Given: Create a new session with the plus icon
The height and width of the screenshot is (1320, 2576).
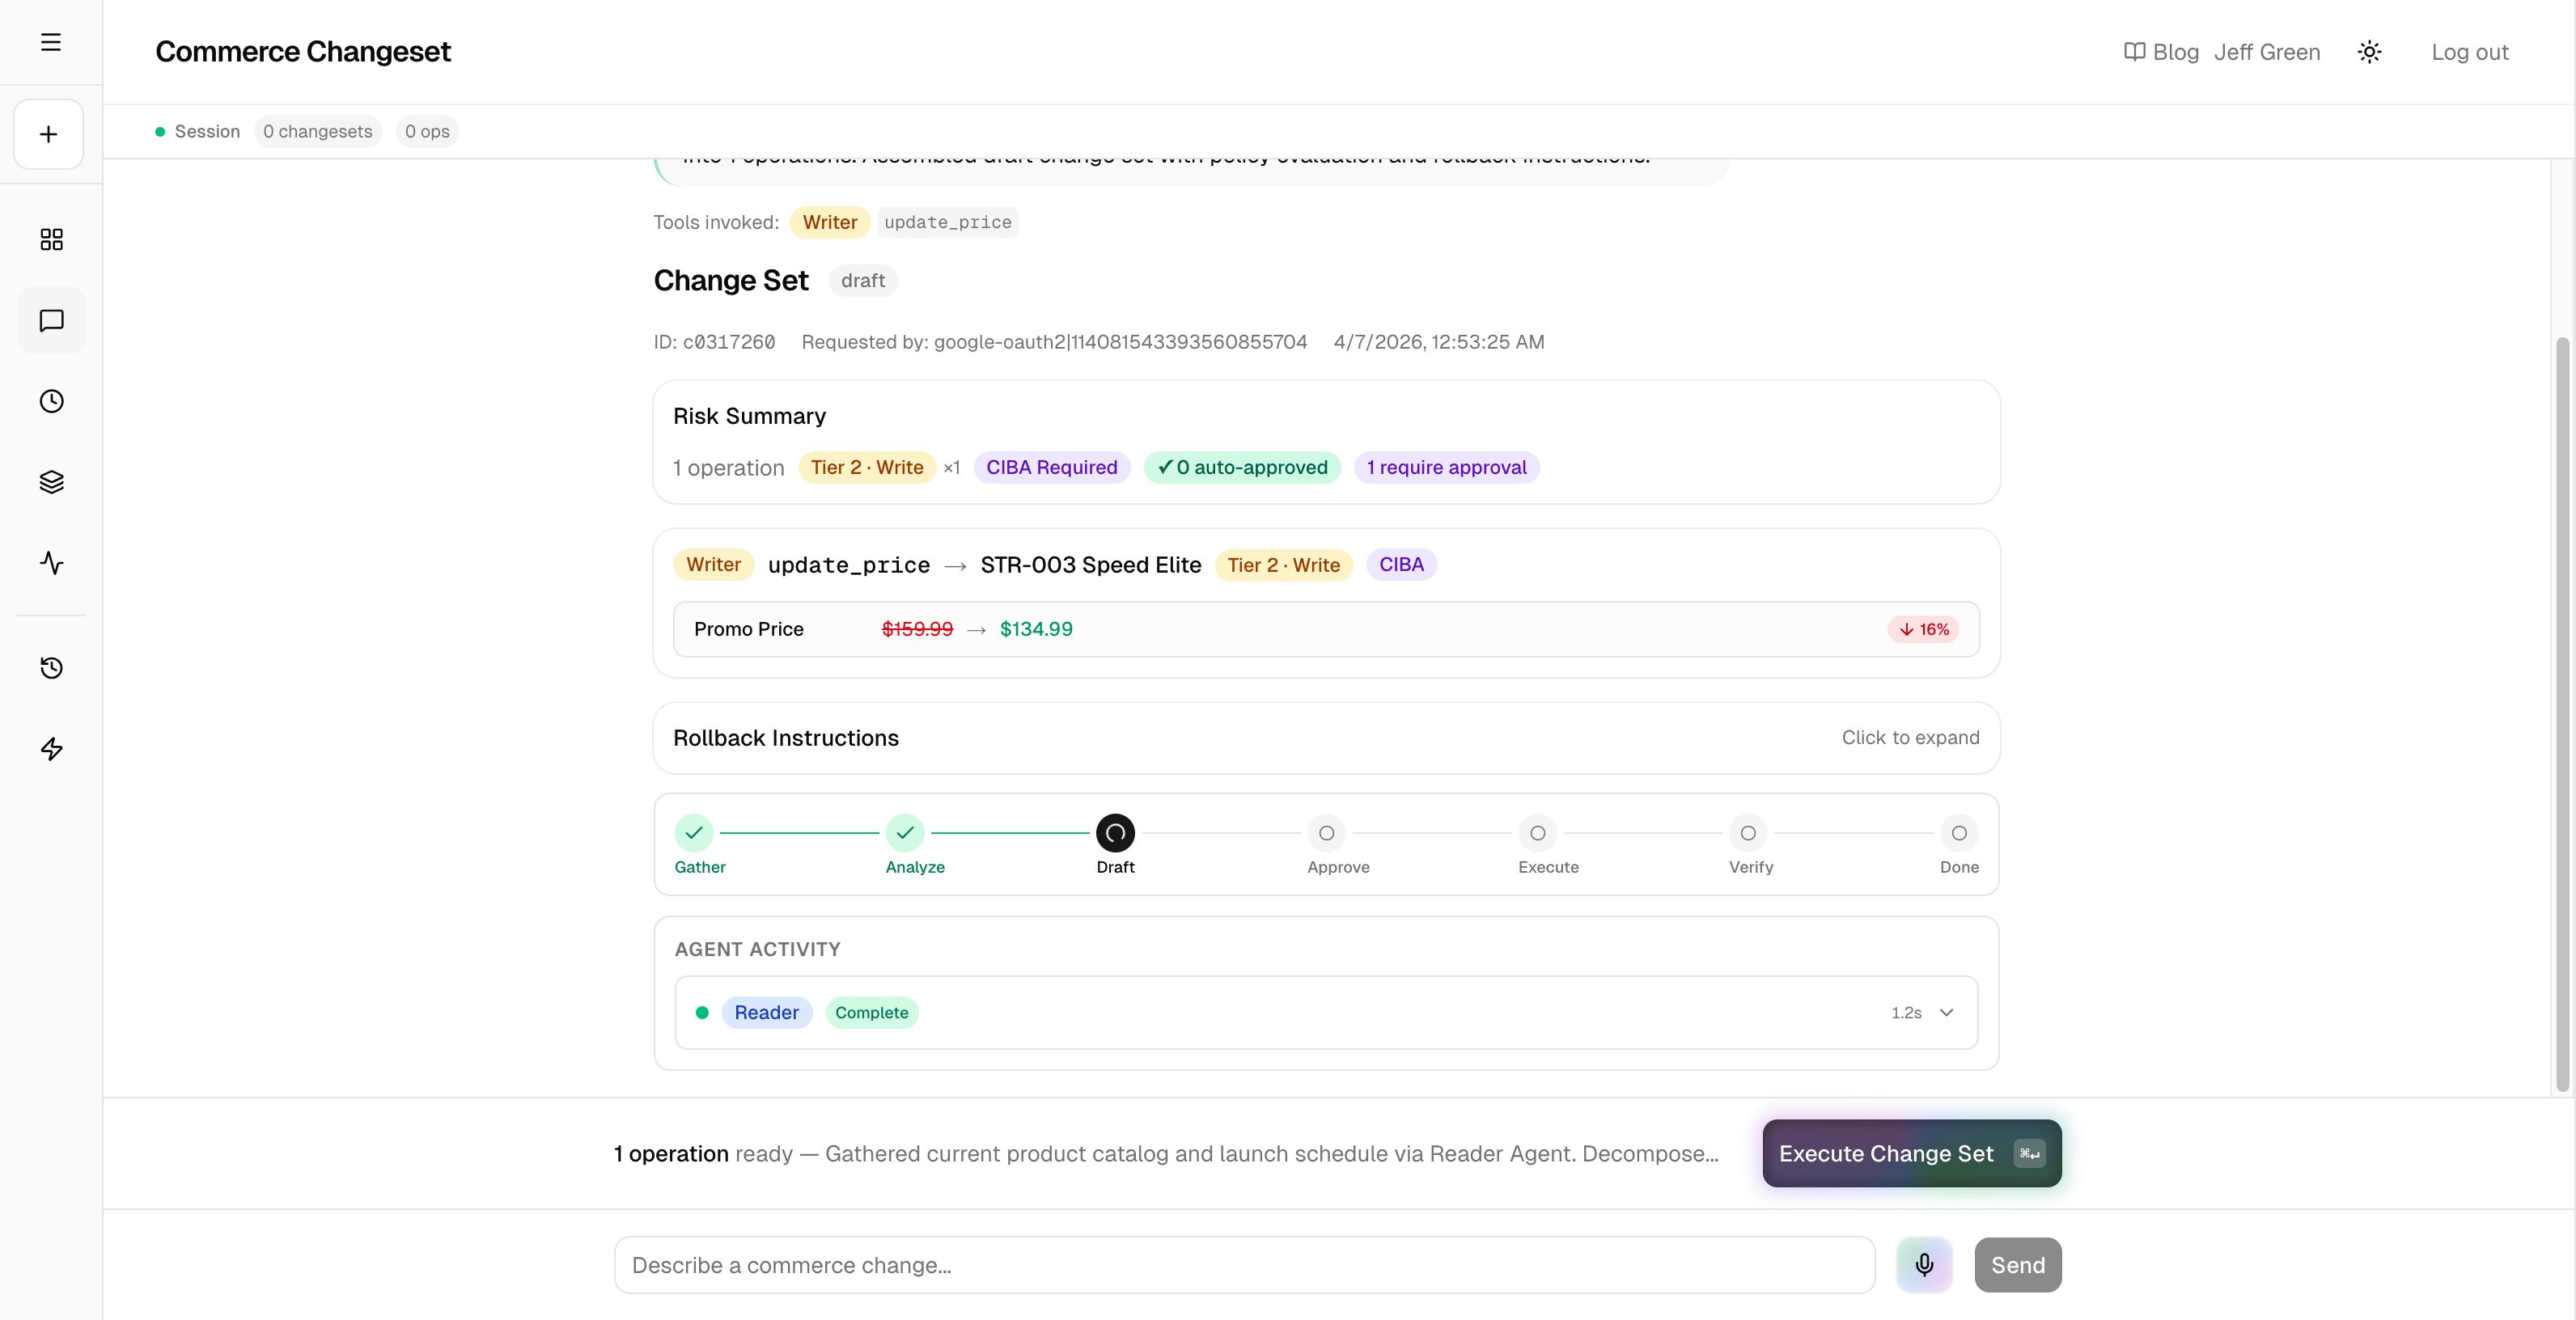Looking at the screenshot, I should [48, 133].
